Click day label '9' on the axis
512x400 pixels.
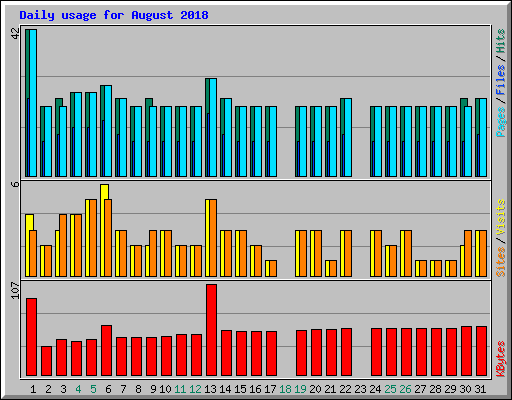153,389
